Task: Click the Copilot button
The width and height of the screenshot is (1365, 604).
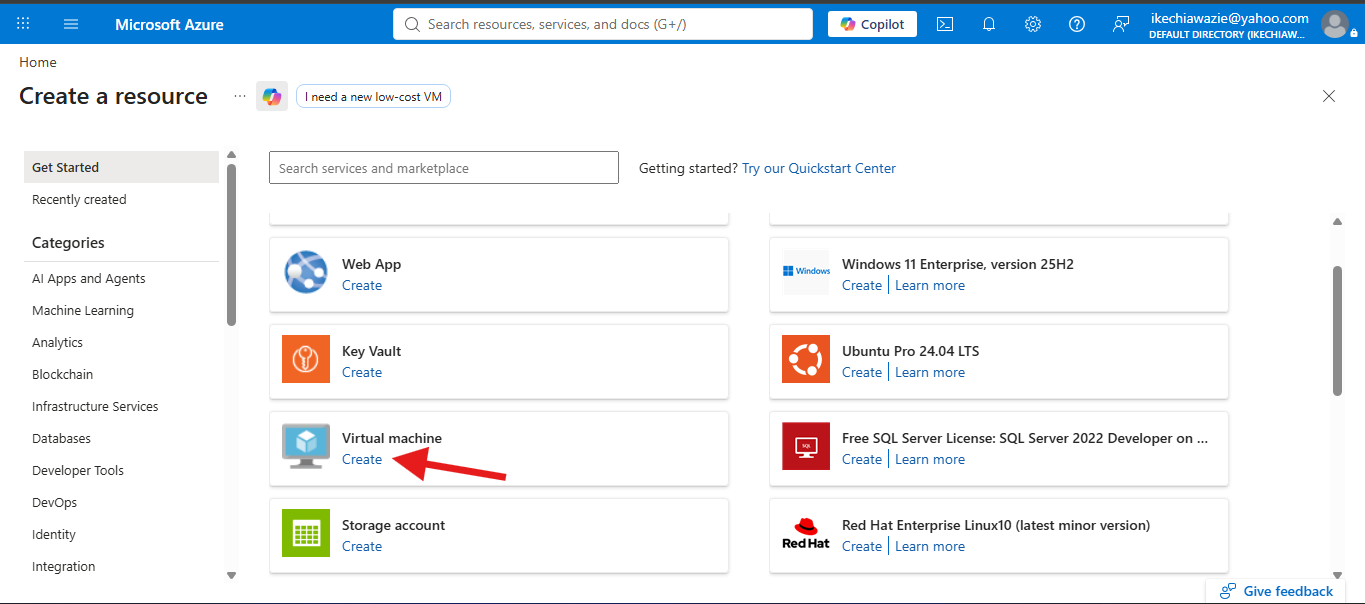Action: [x=872, y=24]
